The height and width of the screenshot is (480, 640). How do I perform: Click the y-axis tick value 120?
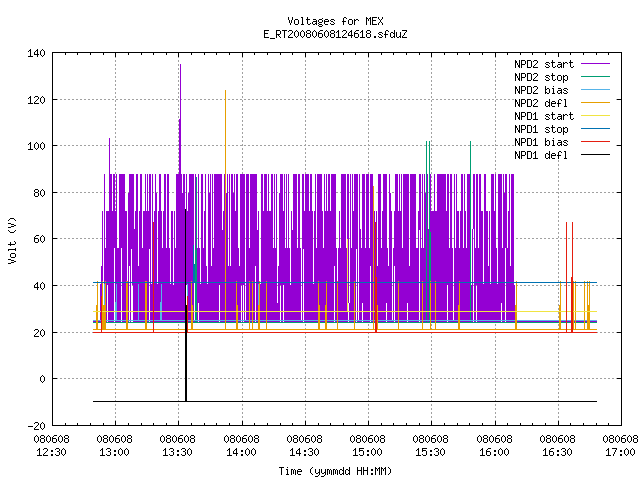[36, 100]
